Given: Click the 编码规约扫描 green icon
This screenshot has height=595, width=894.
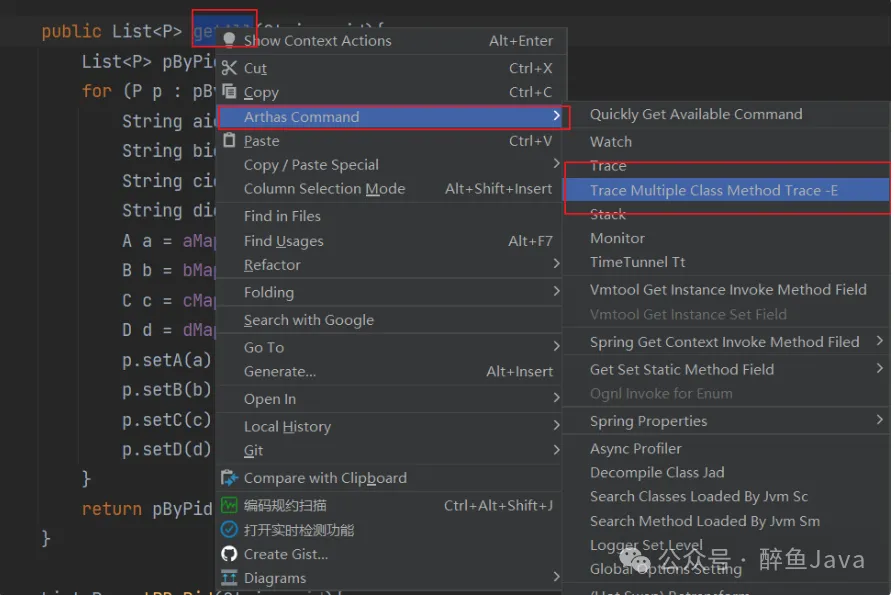Looking at the screenshot, I should pos(229,505).
